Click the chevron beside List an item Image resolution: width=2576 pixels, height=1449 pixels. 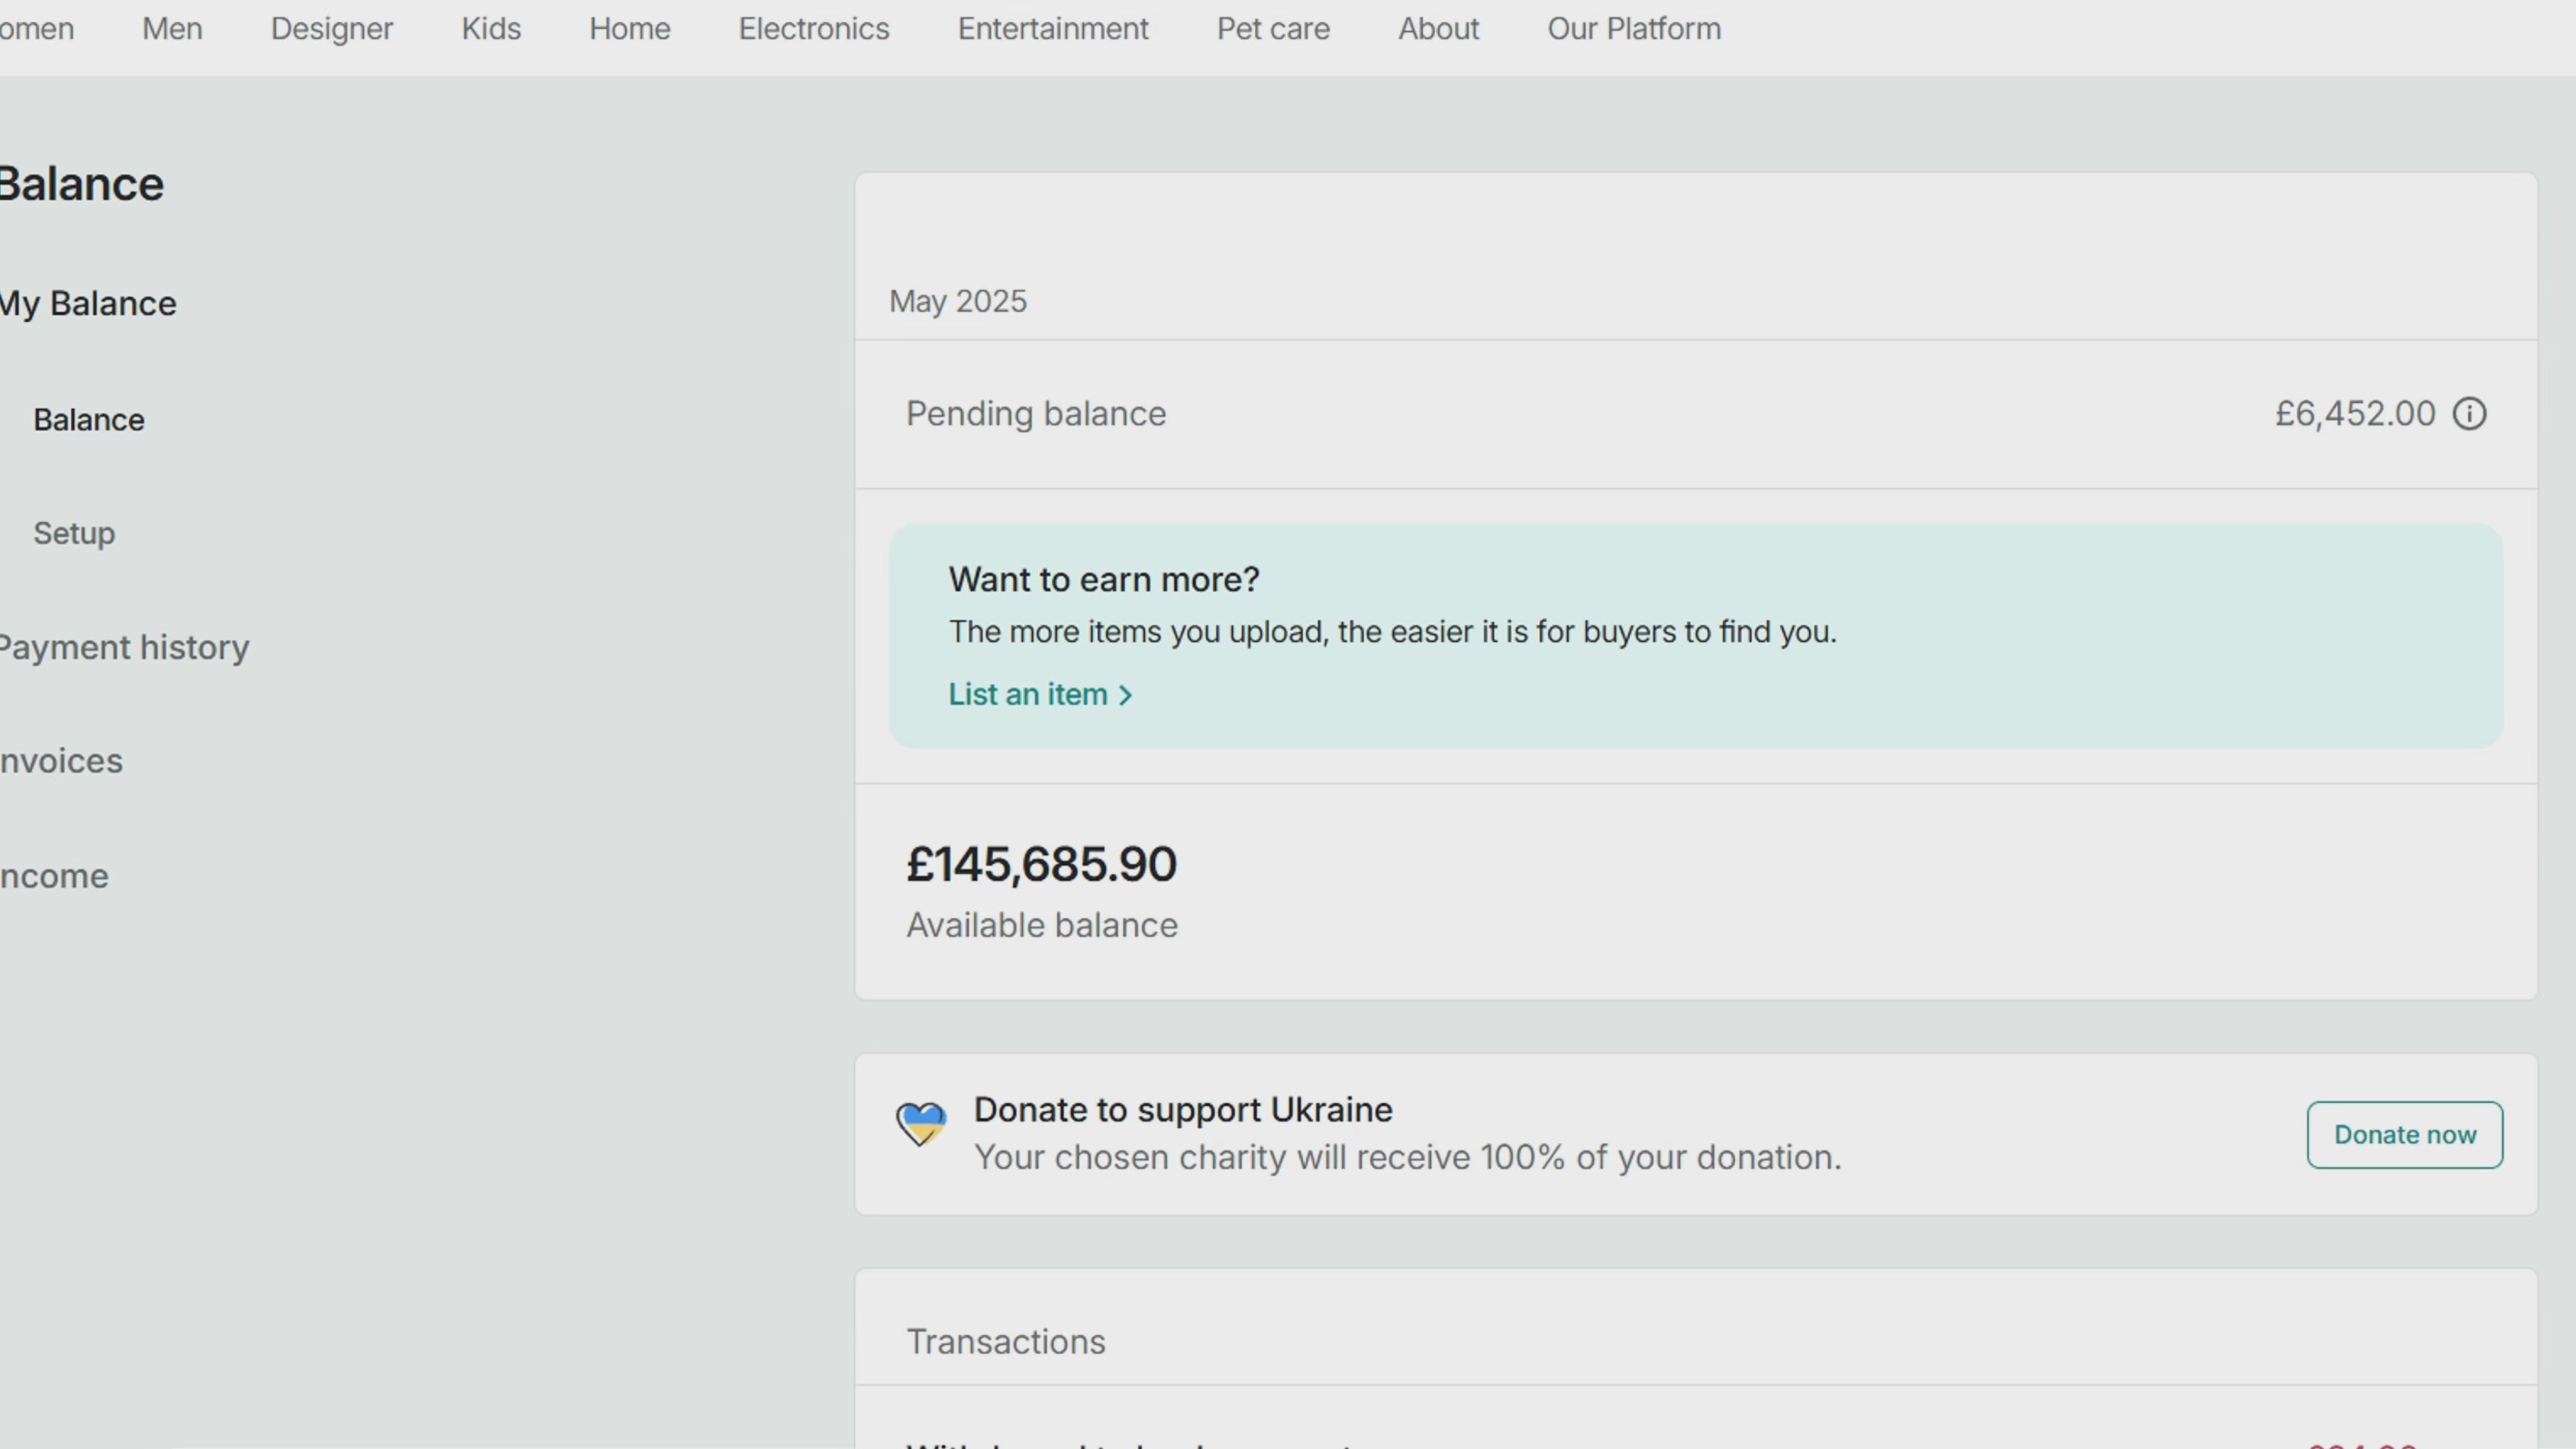[1125, 696]
